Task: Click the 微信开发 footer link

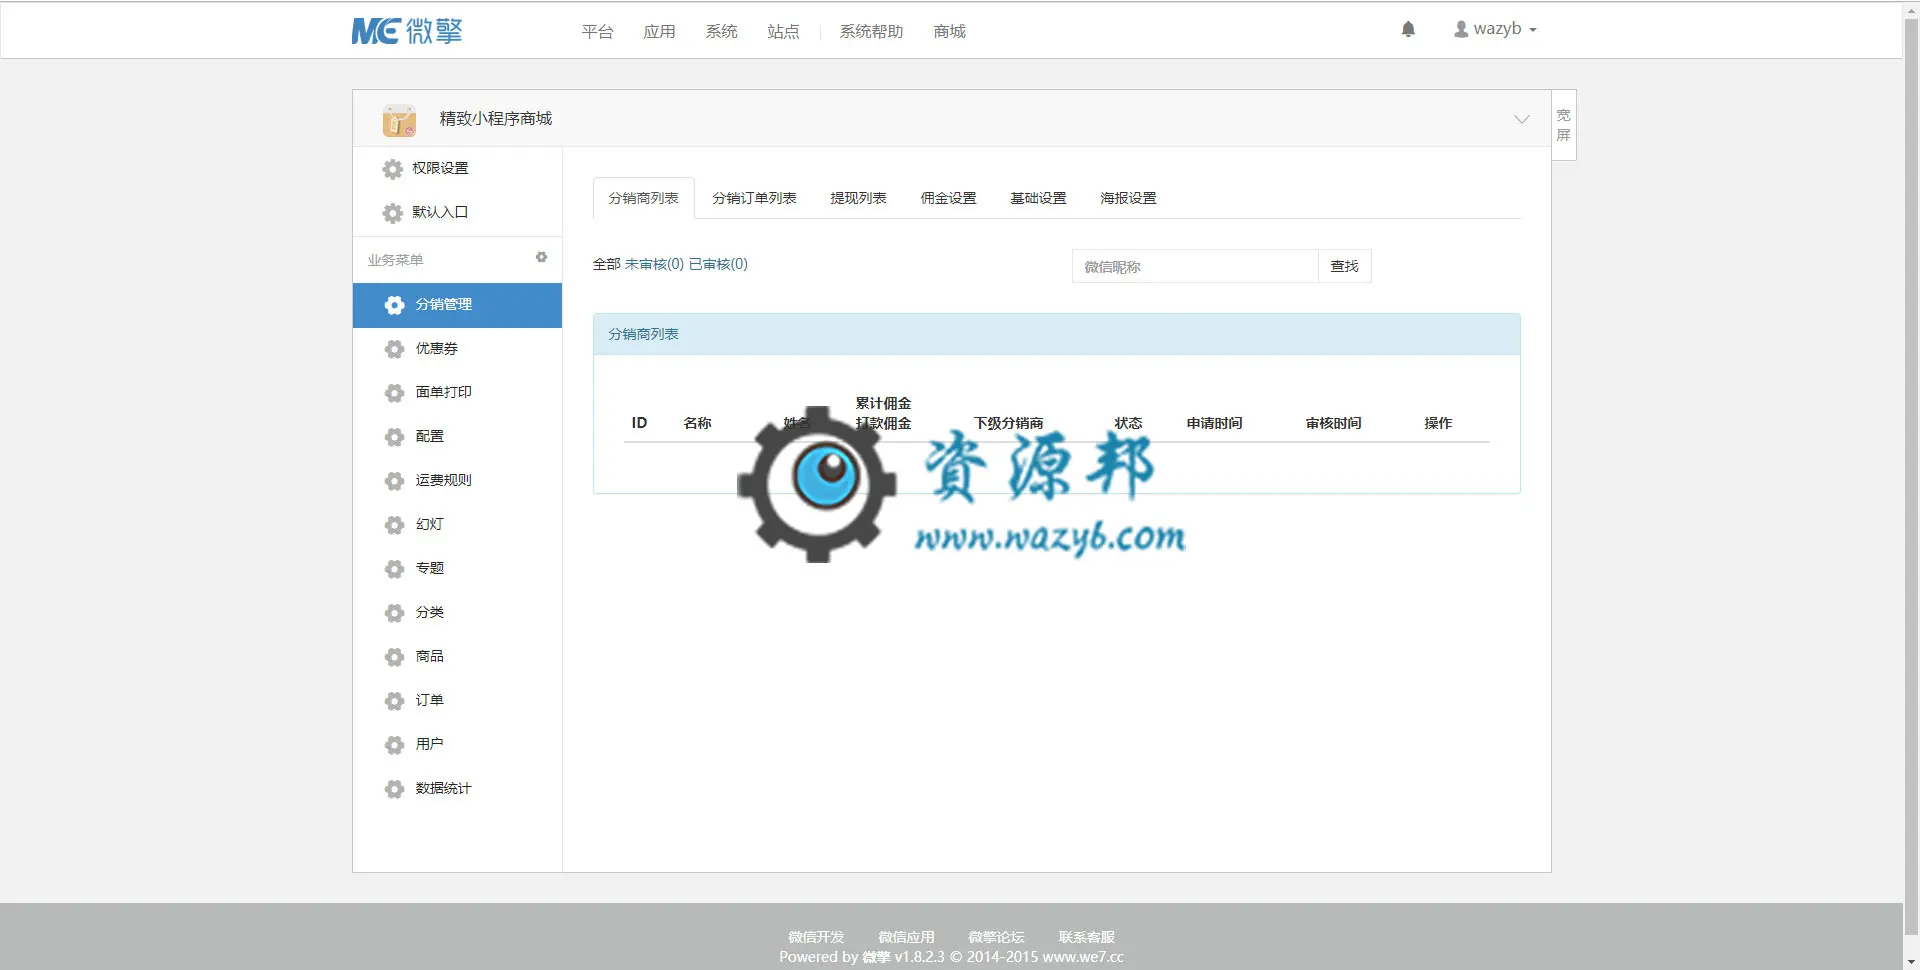Action: click(816, 937)
